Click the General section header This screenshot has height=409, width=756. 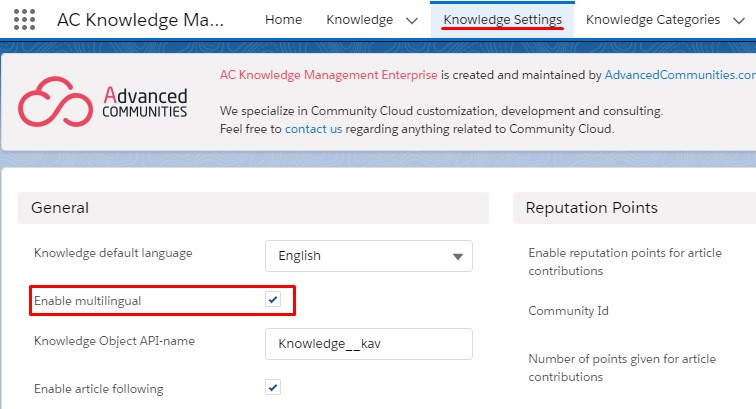[253, 208]
